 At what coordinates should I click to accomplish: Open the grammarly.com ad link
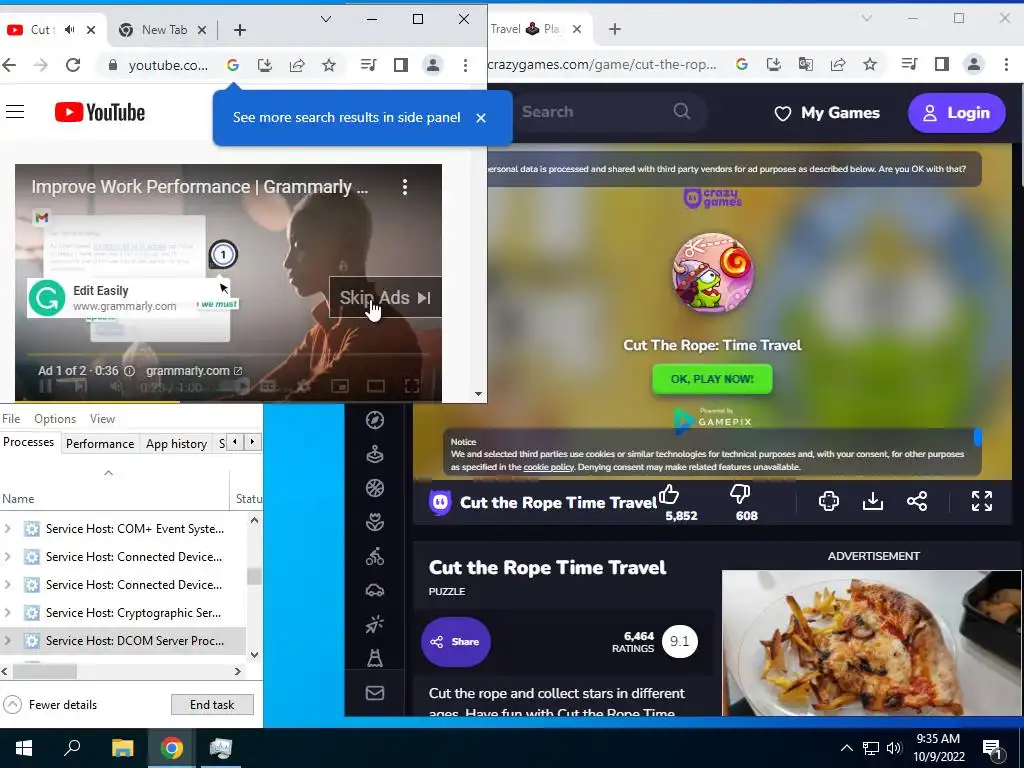[194, 371]
